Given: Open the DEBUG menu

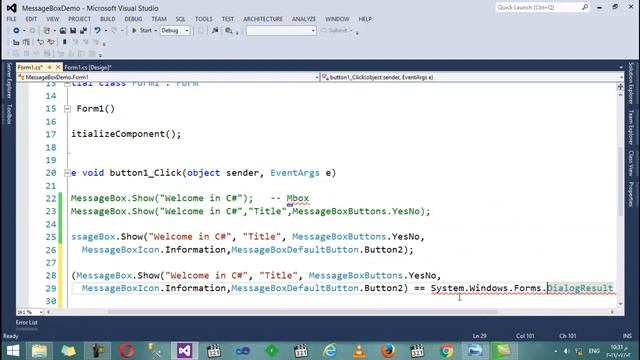Looking at the screenshot, I should pos(133,19).
